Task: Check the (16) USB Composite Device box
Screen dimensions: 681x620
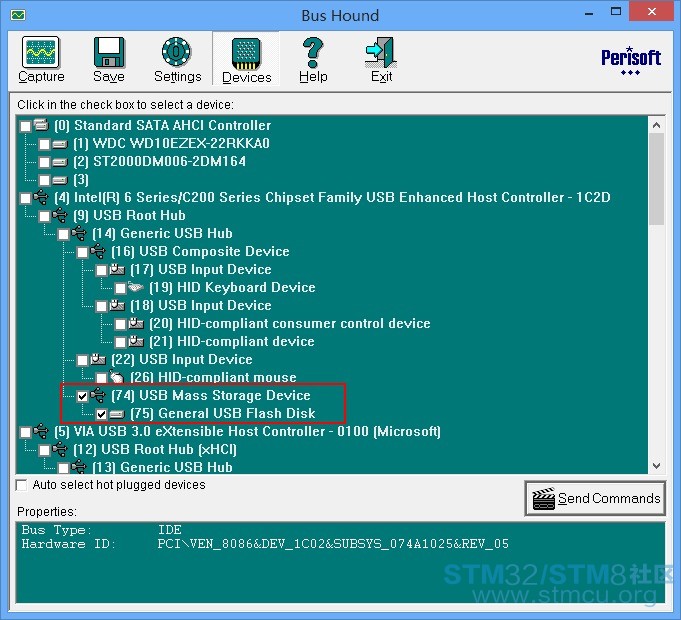Action: tap(83, 252)
